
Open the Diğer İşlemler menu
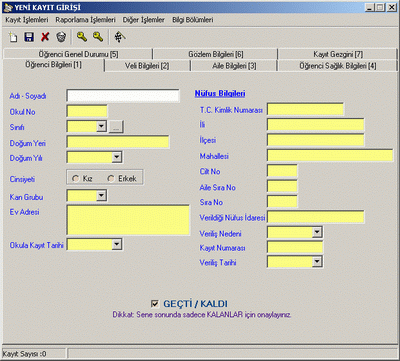click(x=144, y=20)
